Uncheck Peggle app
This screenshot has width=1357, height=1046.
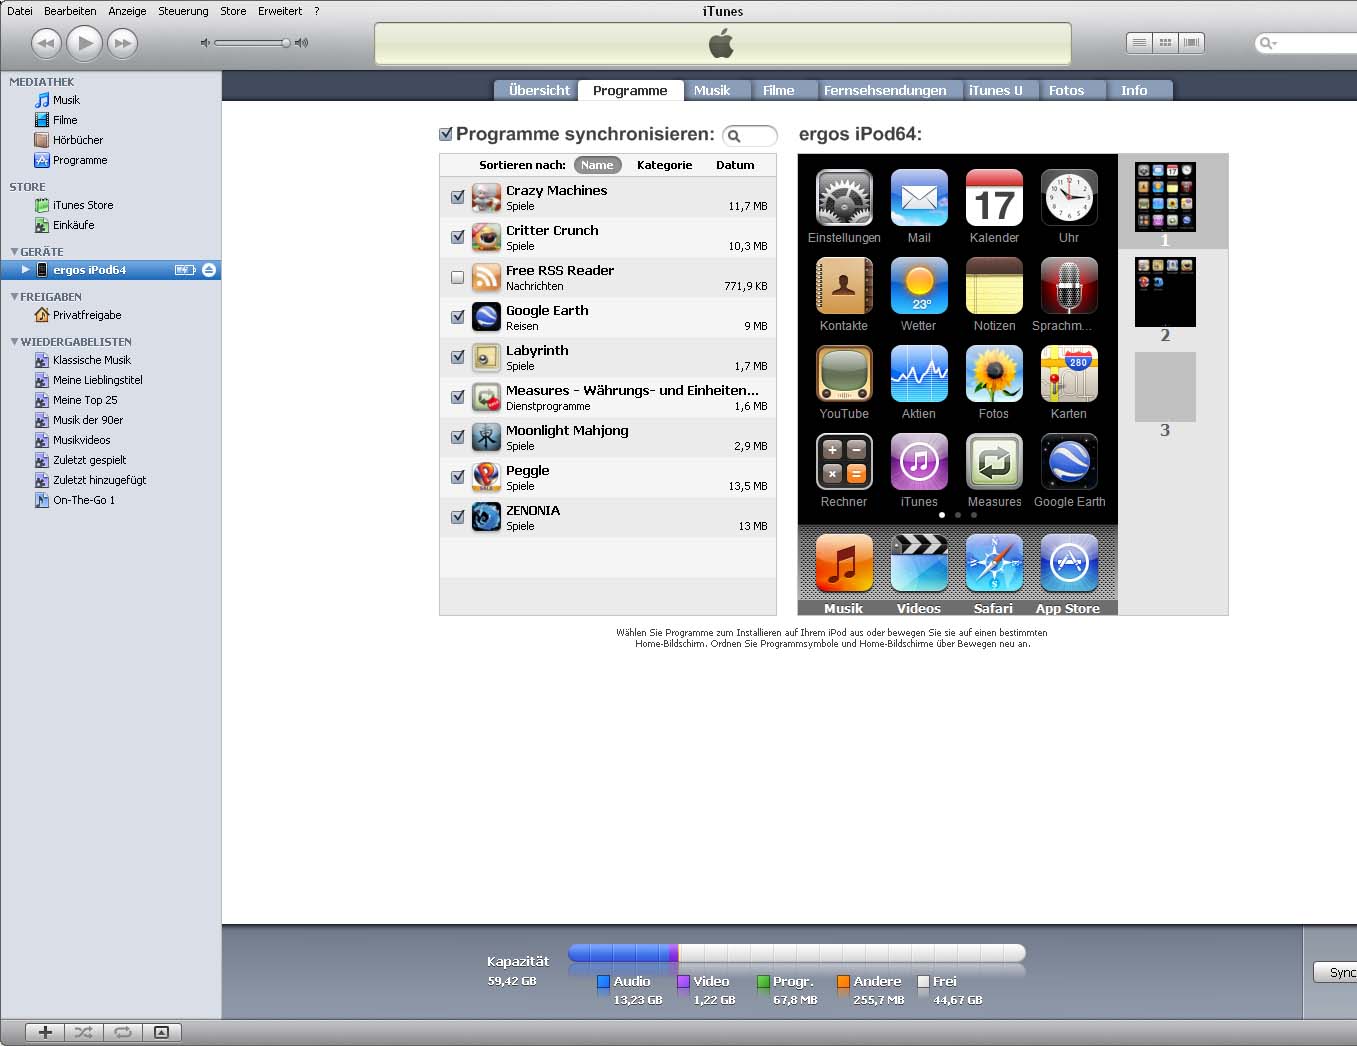tap(457, 477)
